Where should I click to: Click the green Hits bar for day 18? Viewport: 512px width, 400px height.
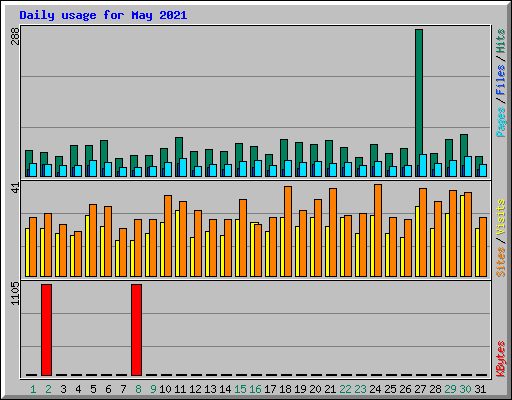tap(284, 150)
